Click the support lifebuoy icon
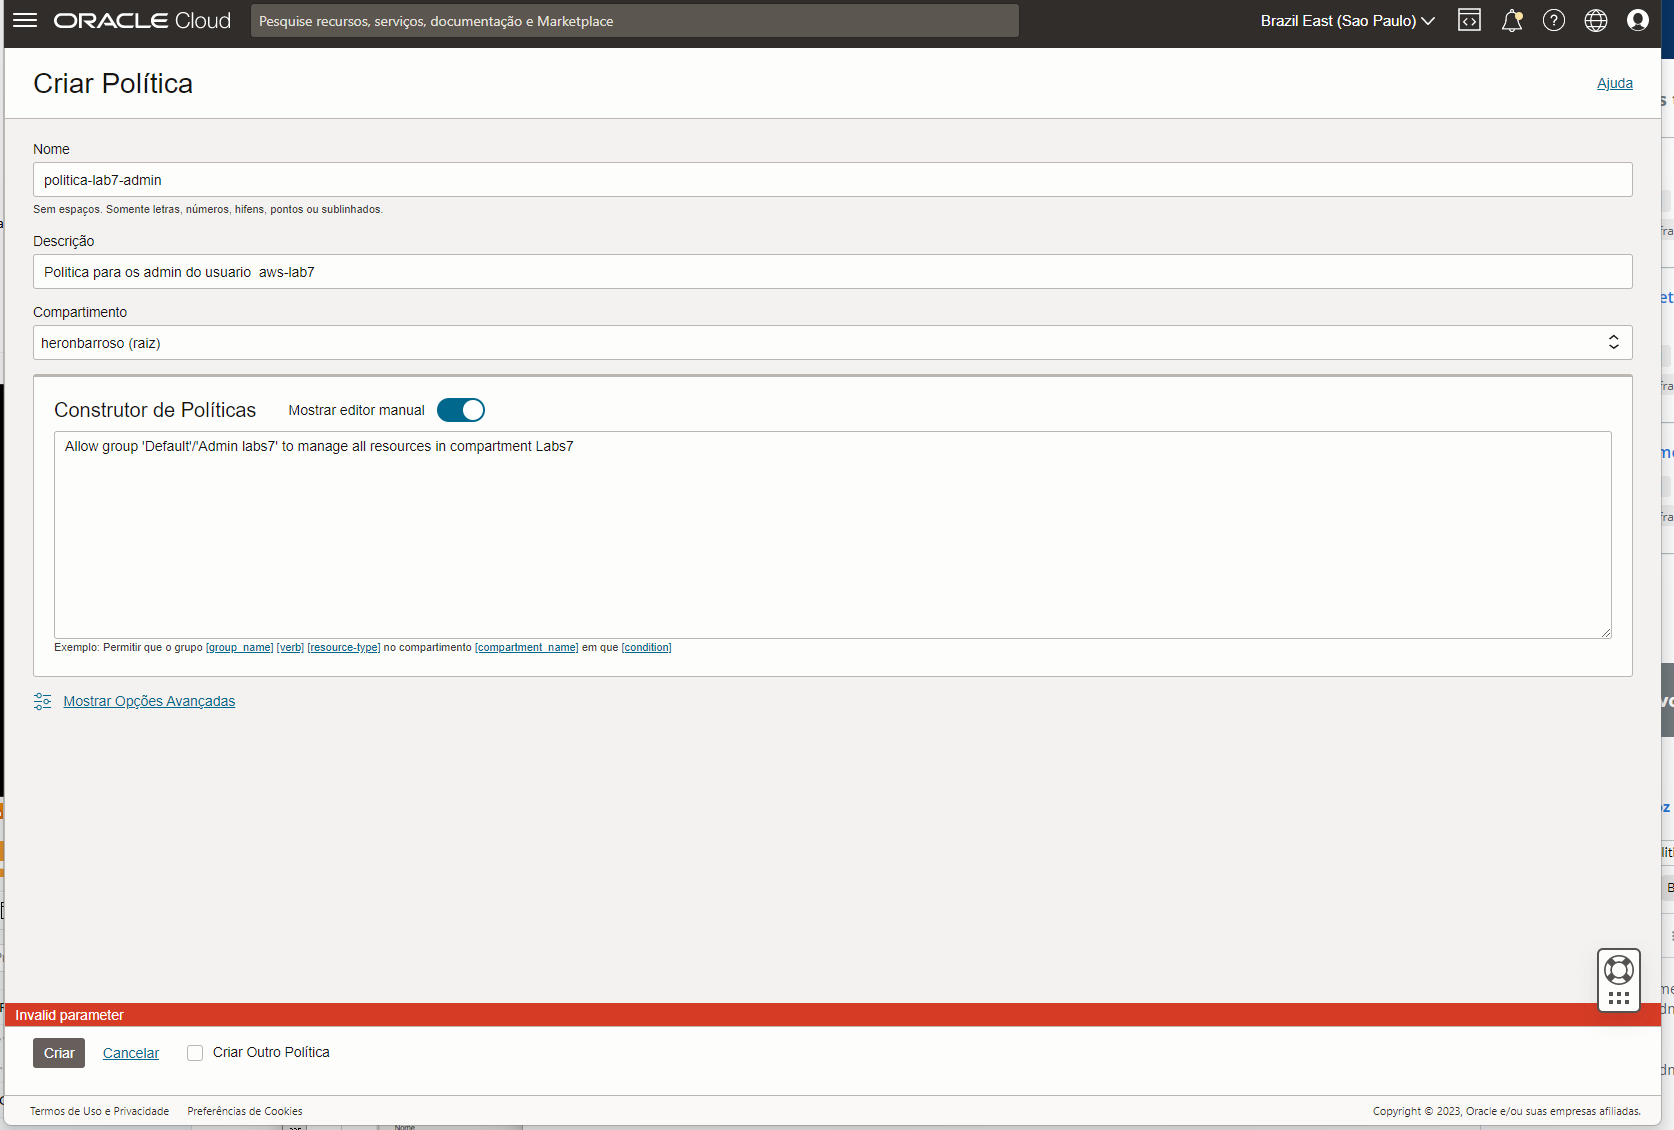This screenshot has width=1674, height=1130. point(1619,969)
